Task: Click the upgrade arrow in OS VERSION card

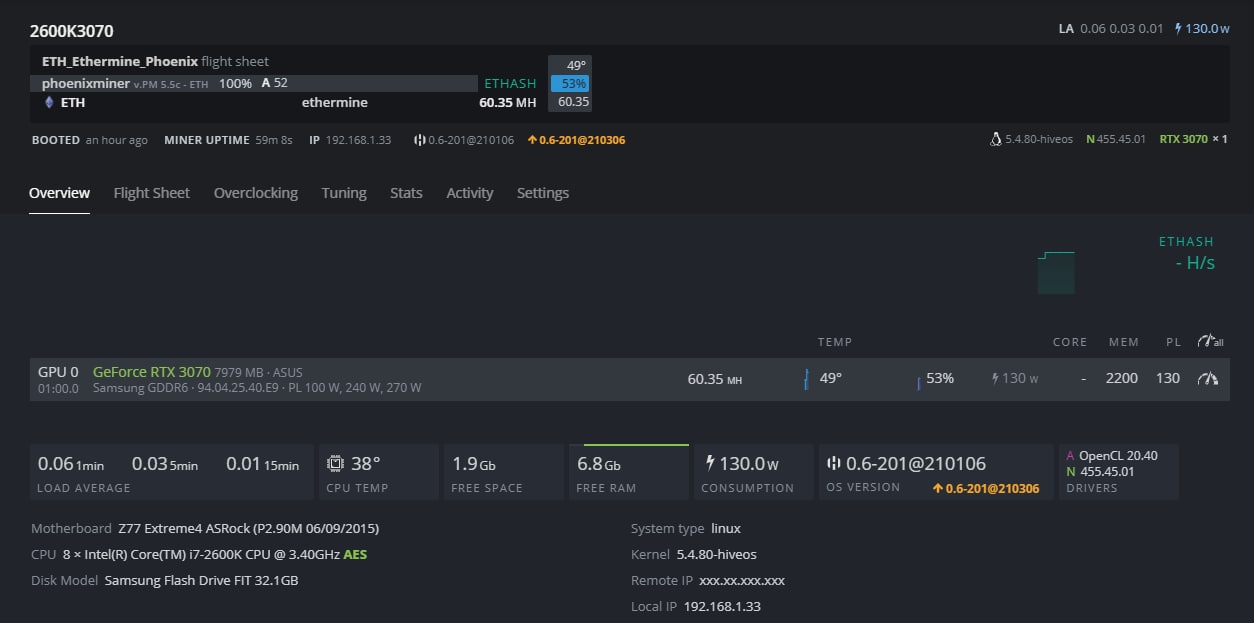Action: [937, 489]
